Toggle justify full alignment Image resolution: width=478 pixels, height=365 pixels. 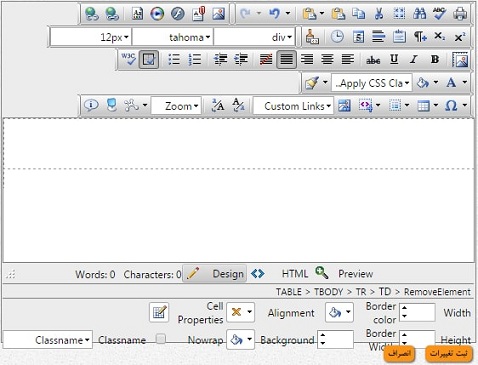tap(286, 60)
